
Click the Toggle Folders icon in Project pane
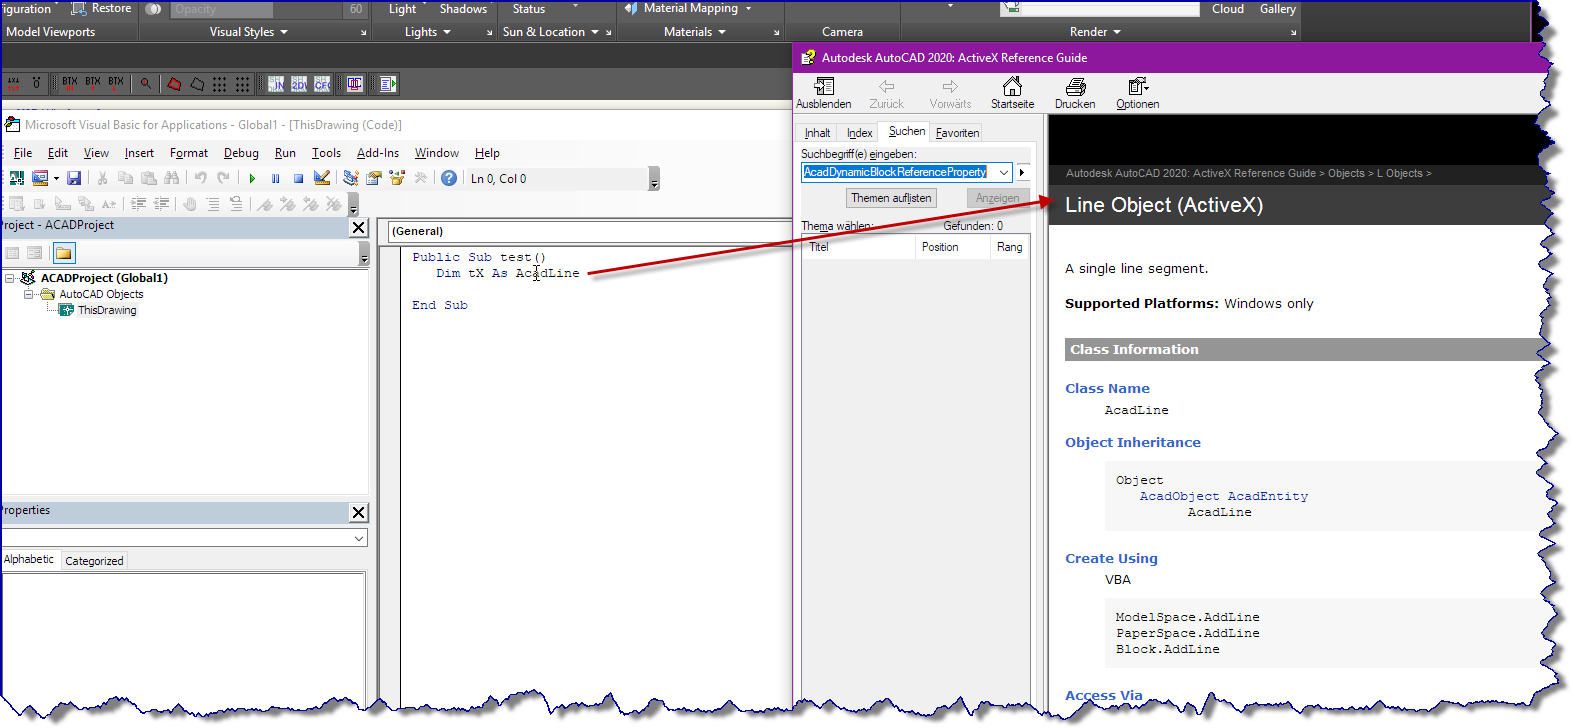click(64, 253)
